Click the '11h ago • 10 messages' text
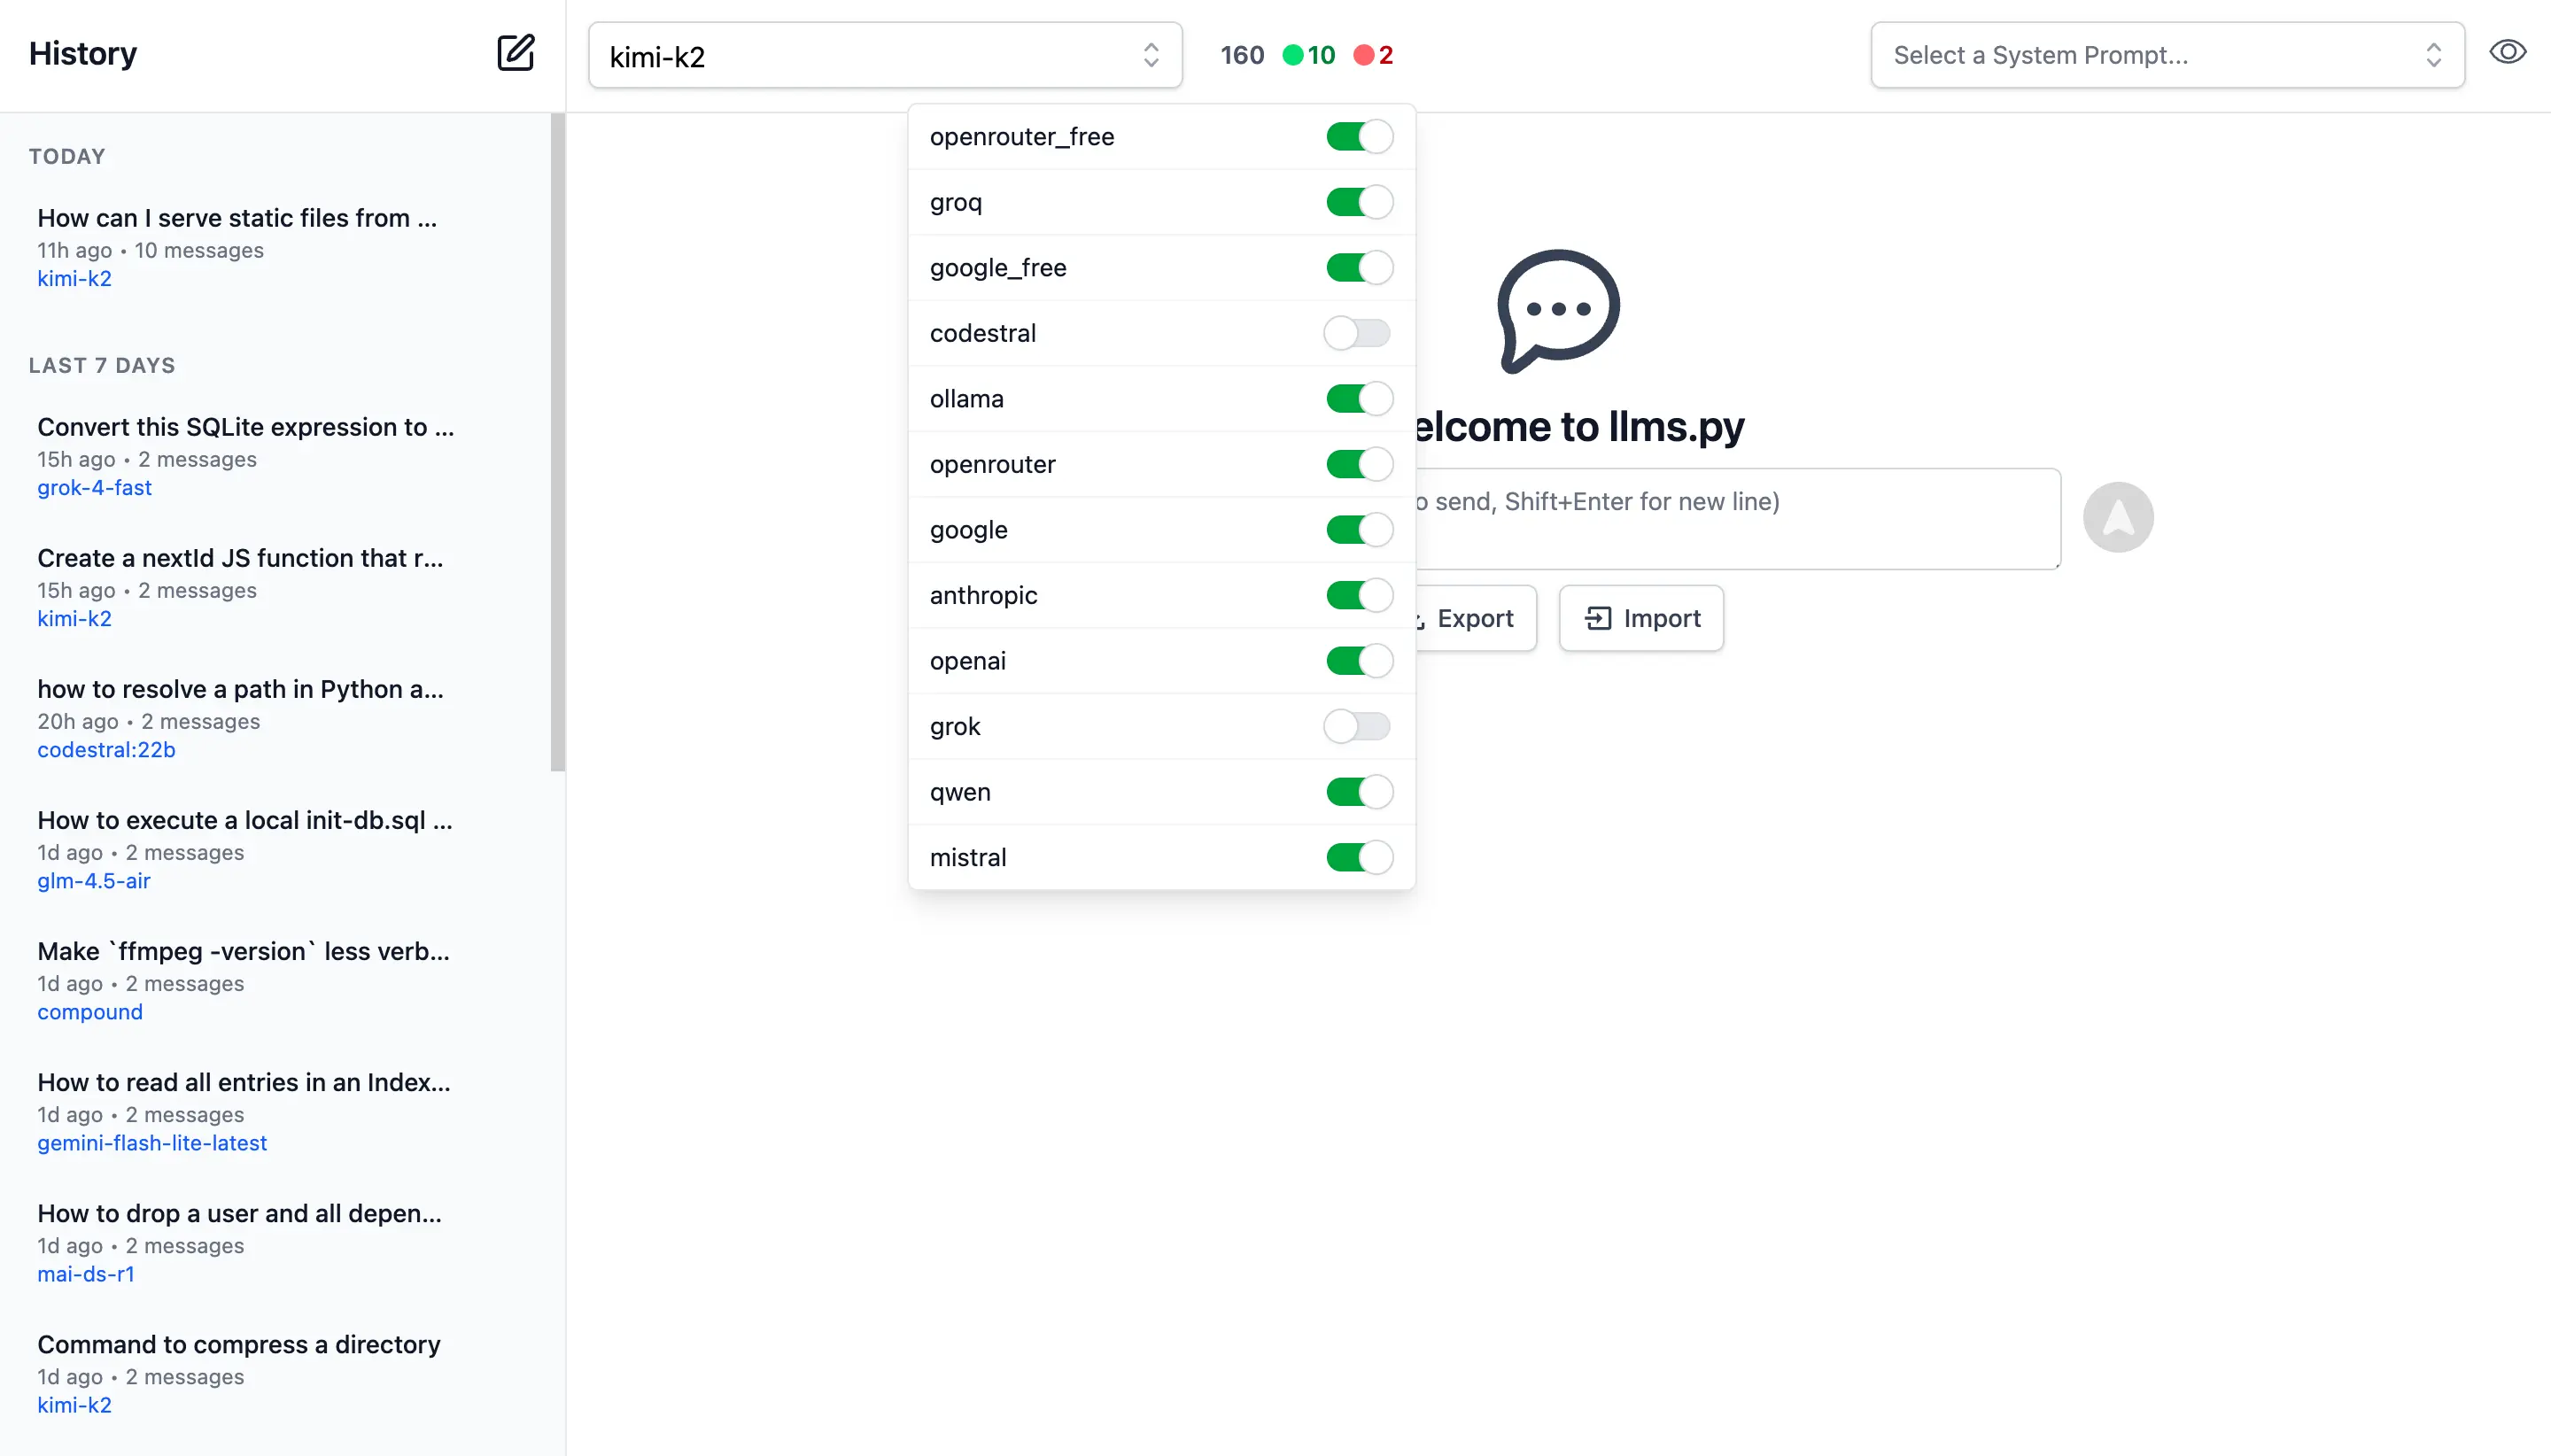Viewport: 2551px width, 1456px height. pyautogui.click(x=151, y=250)
